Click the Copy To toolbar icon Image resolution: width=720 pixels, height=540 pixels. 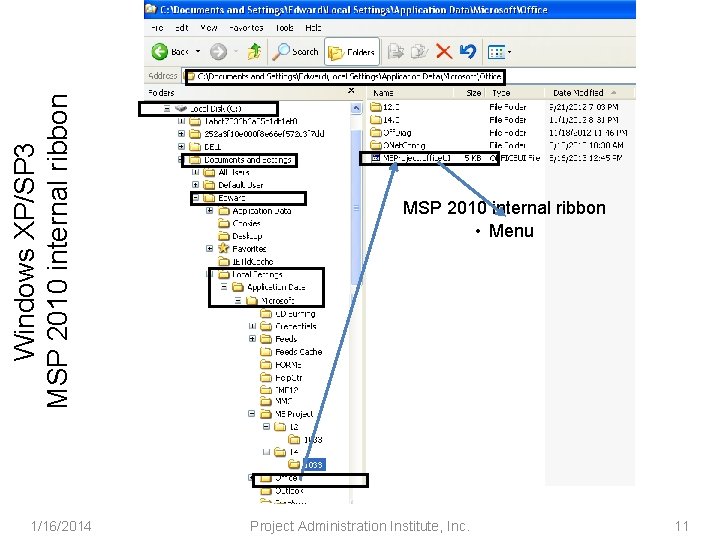tap(419, 51)
